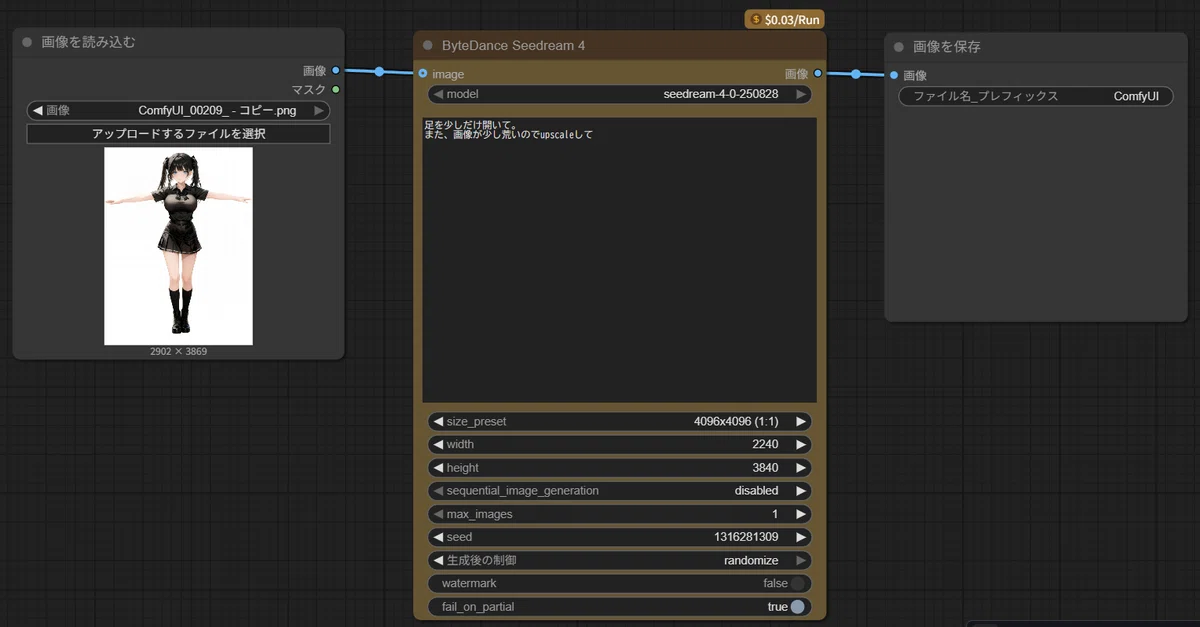The height and width of the screenshot is (627, 1200).
Task: Collapse the 画像を保存 node using its title dot
Action: [x=898, y=47]
